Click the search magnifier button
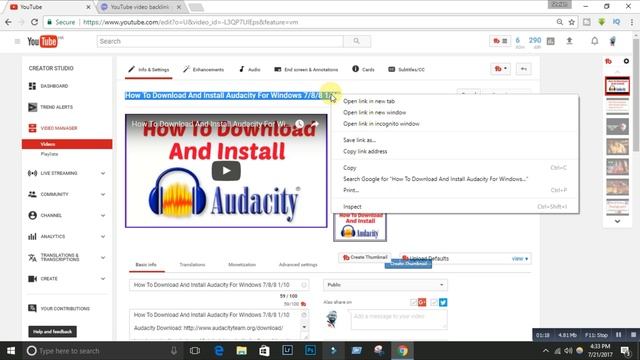The image size is (640, 360). point(357,41)
